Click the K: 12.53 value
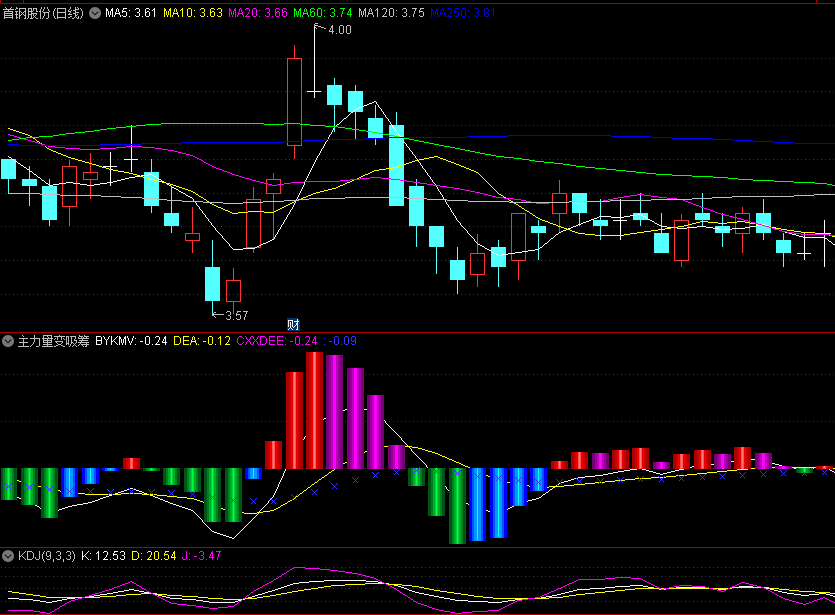The height and width of the screenshot is (615, 835). tap(103, 556)
